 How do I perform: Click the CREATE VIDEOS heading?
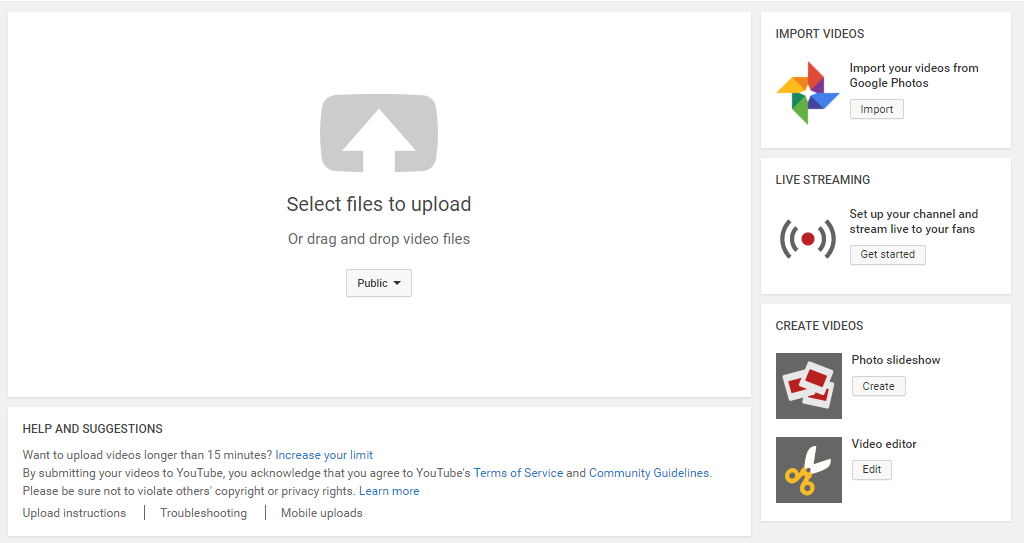click(x=819, y=325)
